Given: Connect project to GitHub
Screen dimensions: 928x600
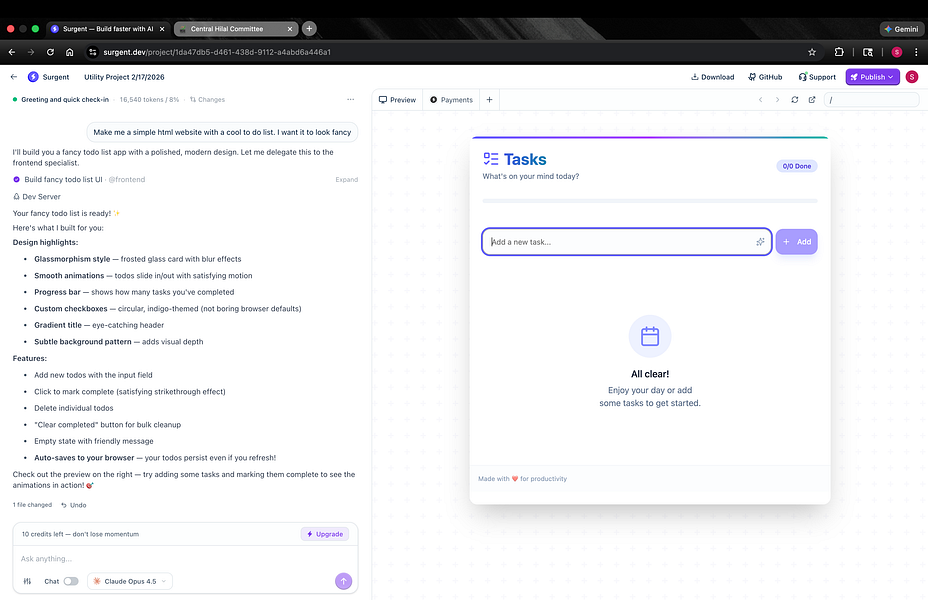Looking at the screenshot, I should pyautogui.click(x=765, y=77).
